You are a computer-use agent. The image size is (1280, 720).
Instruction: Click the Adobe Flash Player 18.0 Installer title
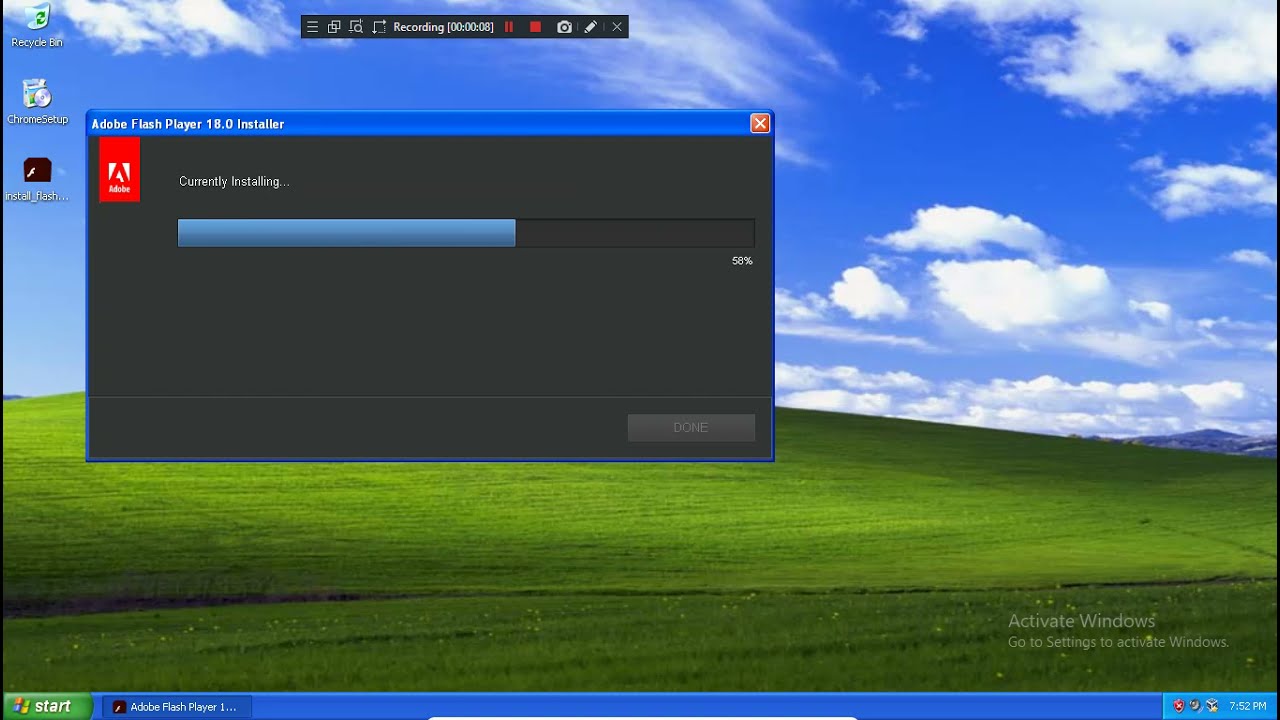(188, 124)
